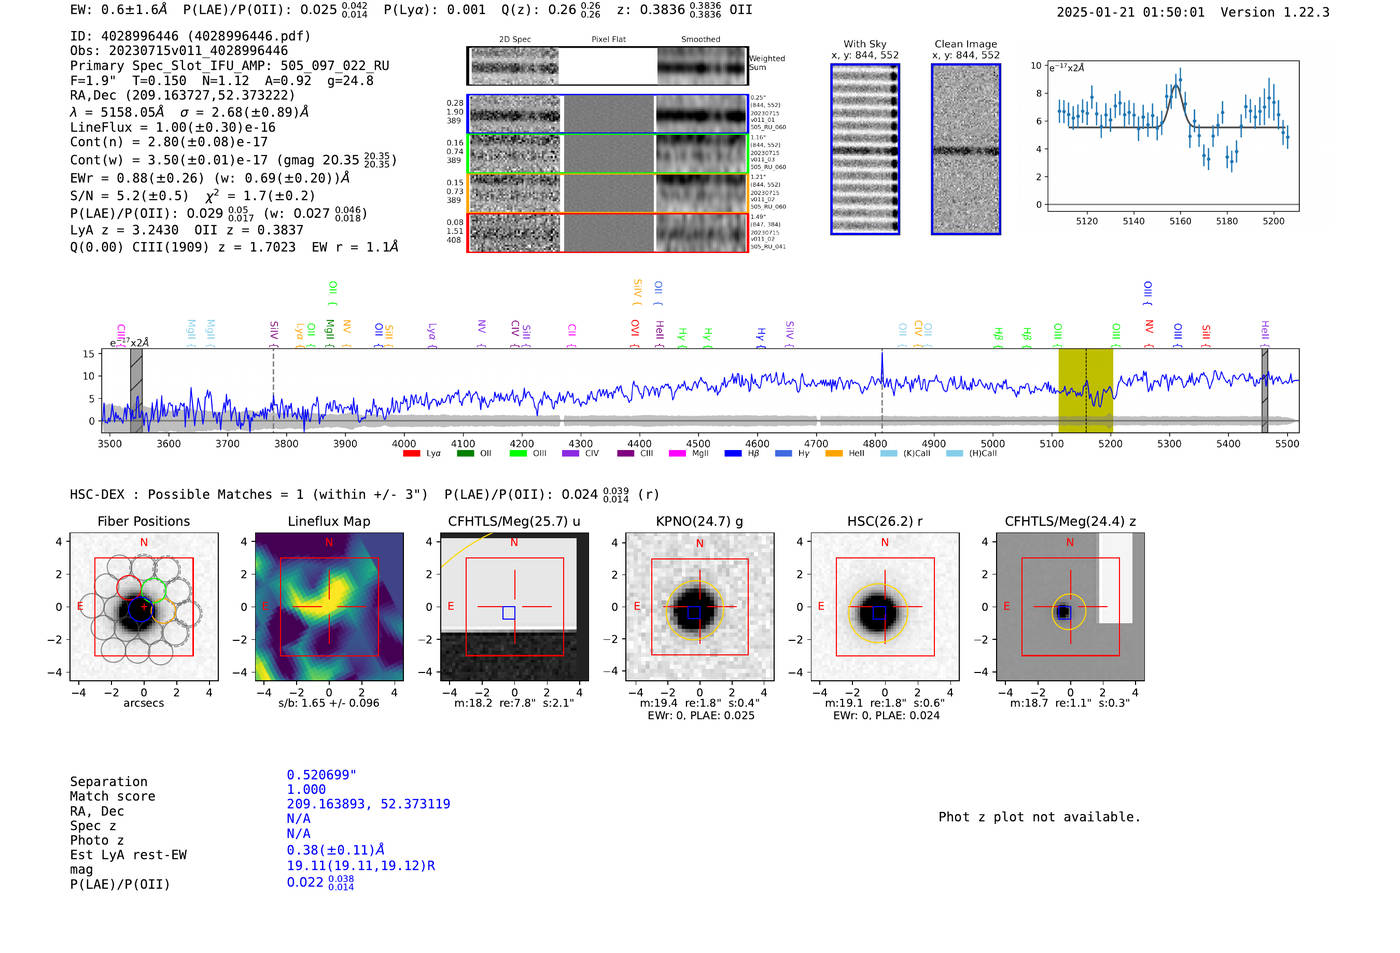Click the lime OIII legend swatch
This screenshot has width=1400, height=953.
coord(518,454)
